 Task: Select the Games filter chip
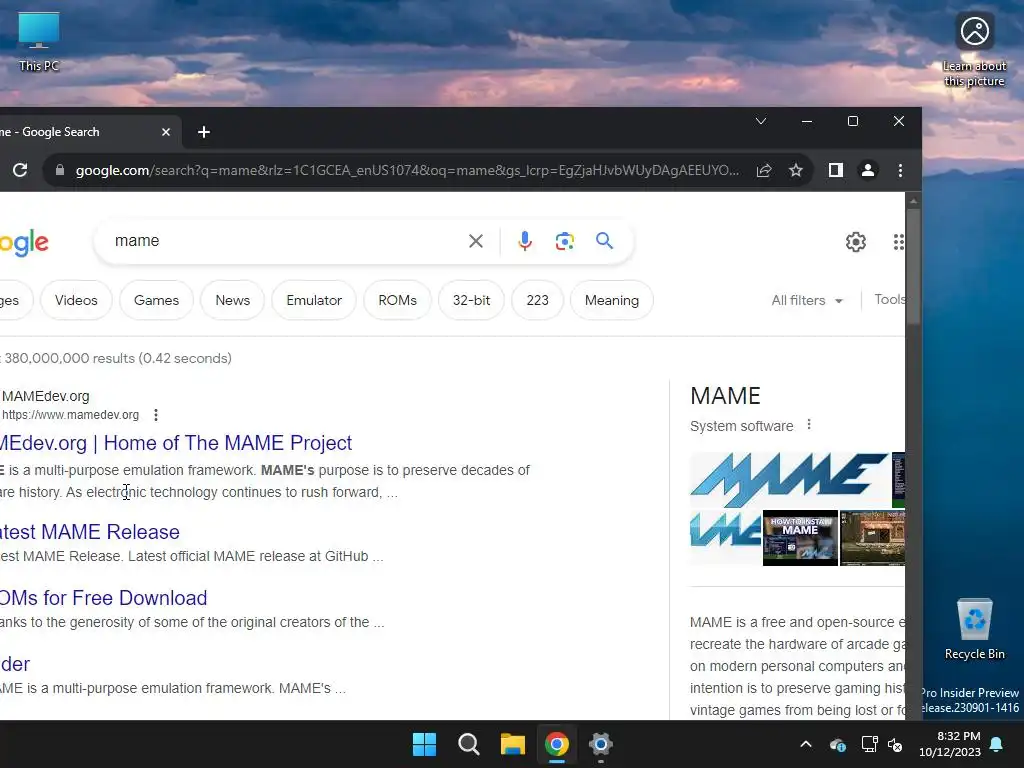click(x=156, y=300)
